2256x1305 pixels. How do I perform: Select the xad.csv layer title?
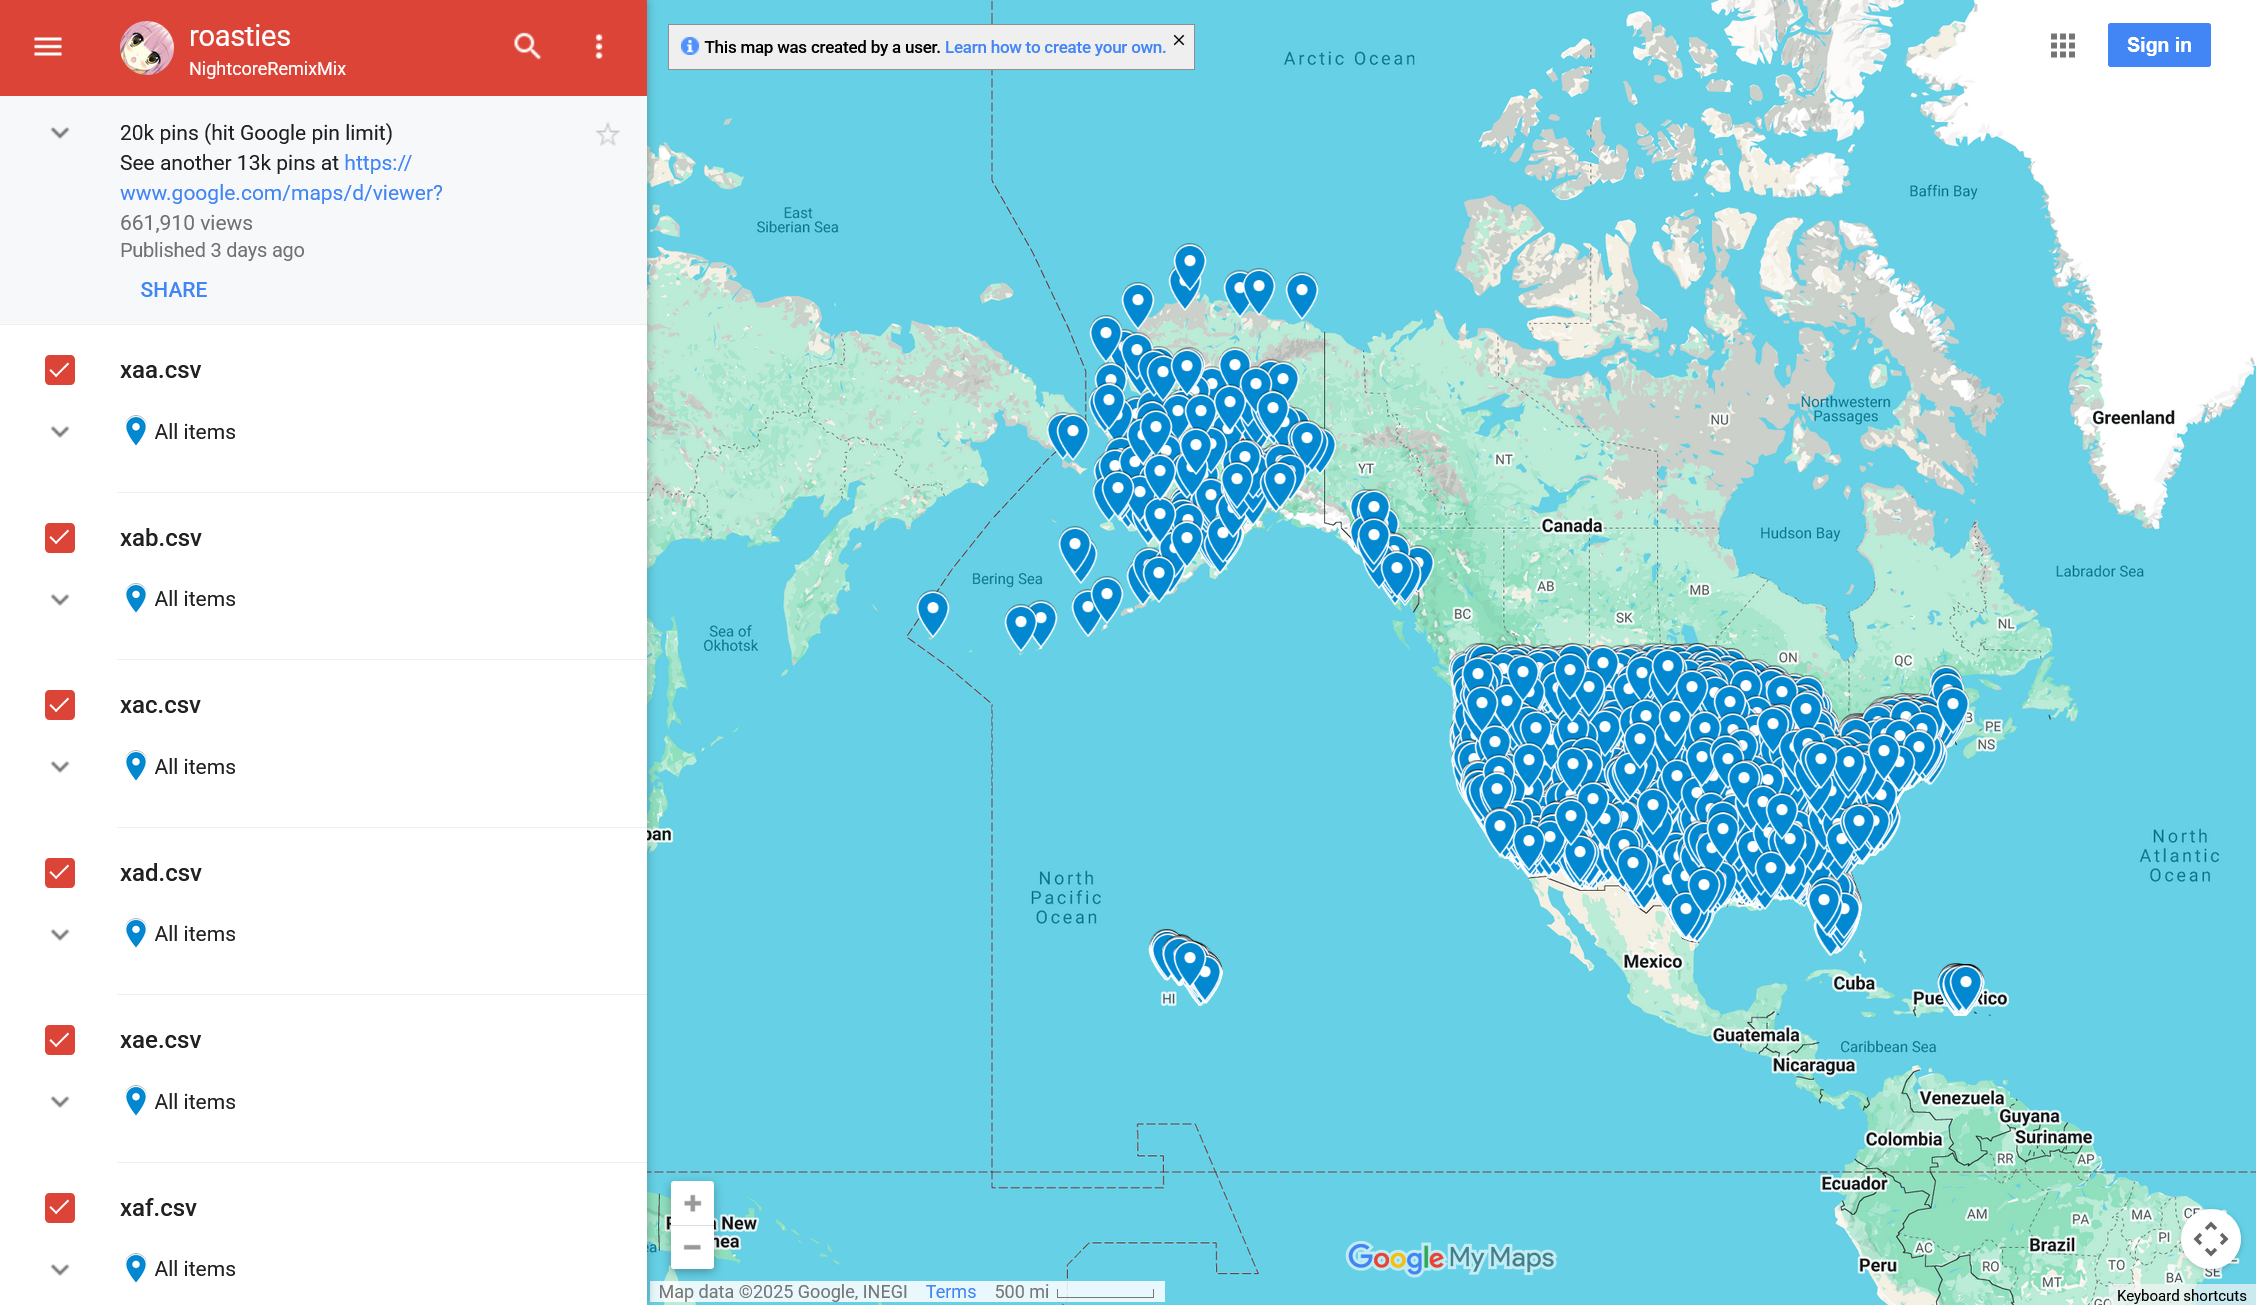click(x=161, y=873)
